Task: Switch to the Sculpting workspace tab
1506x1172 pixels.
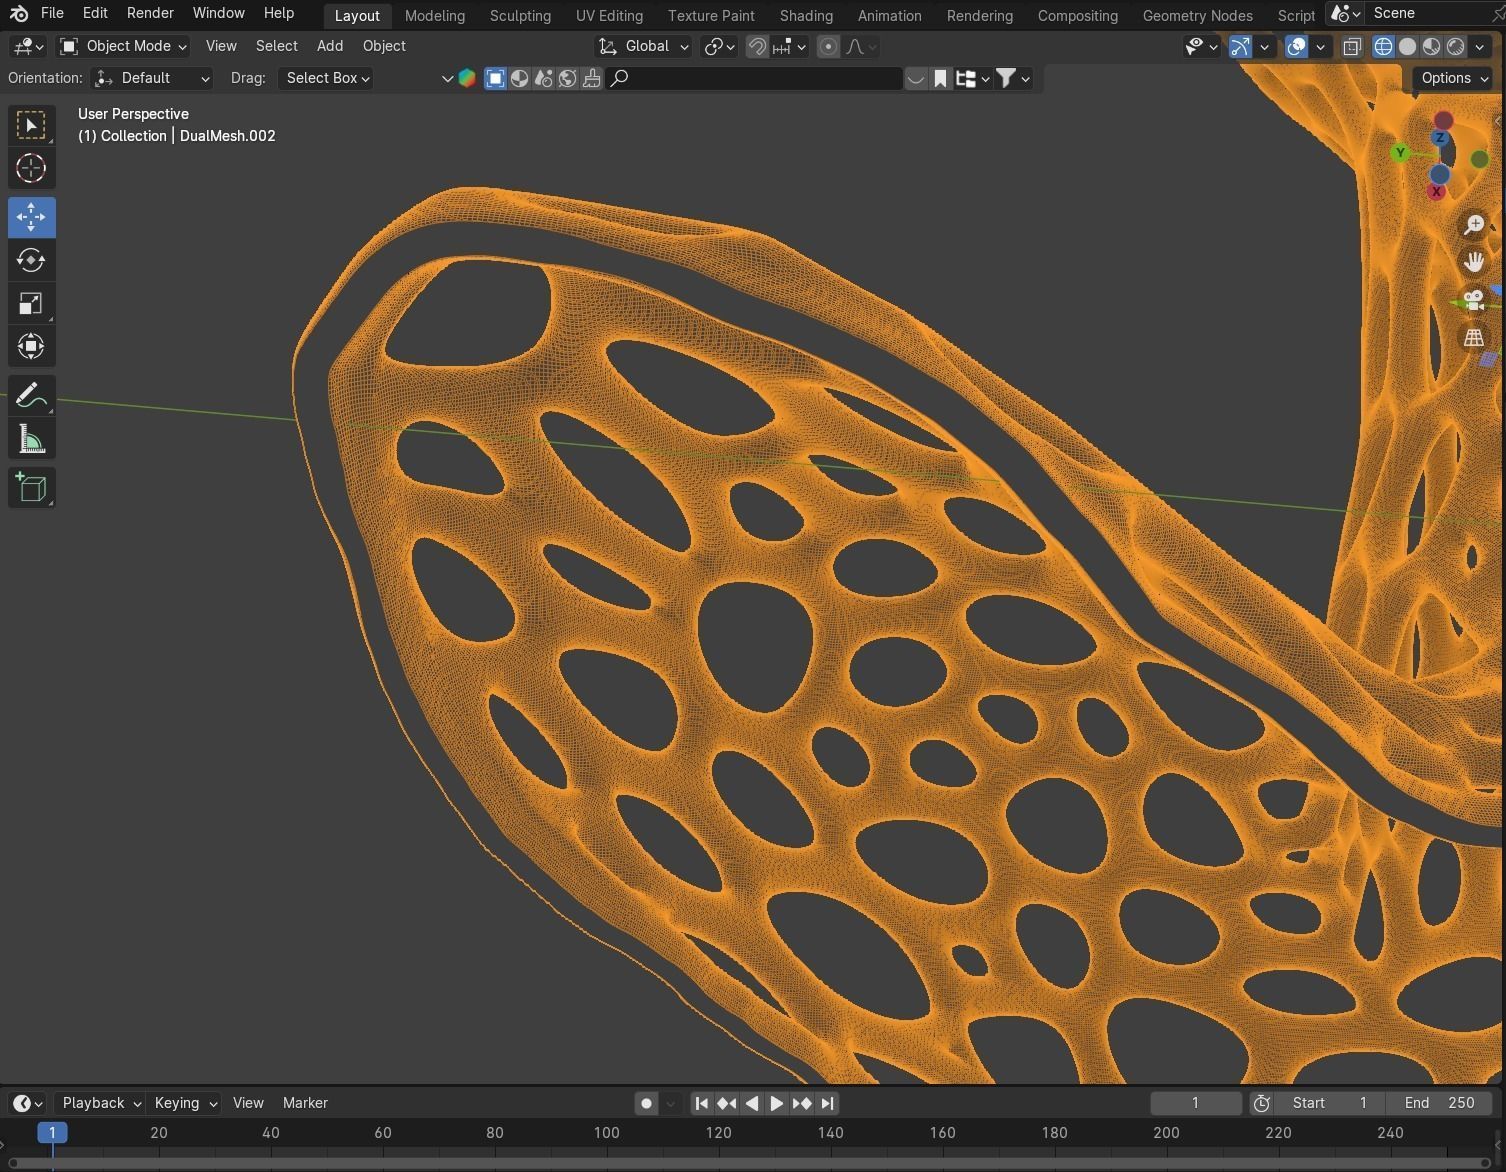Action: [x=520, y=15]
